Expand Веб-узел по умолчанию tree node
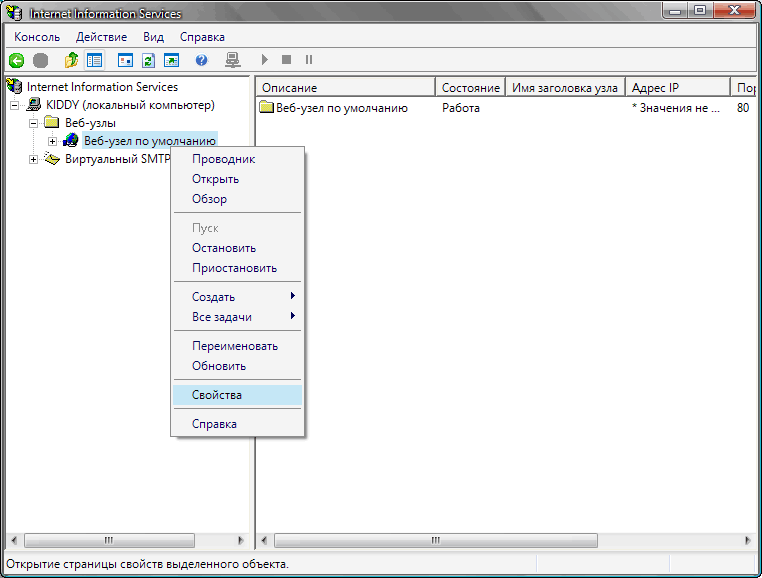762x578 pixels. (52, 141)
